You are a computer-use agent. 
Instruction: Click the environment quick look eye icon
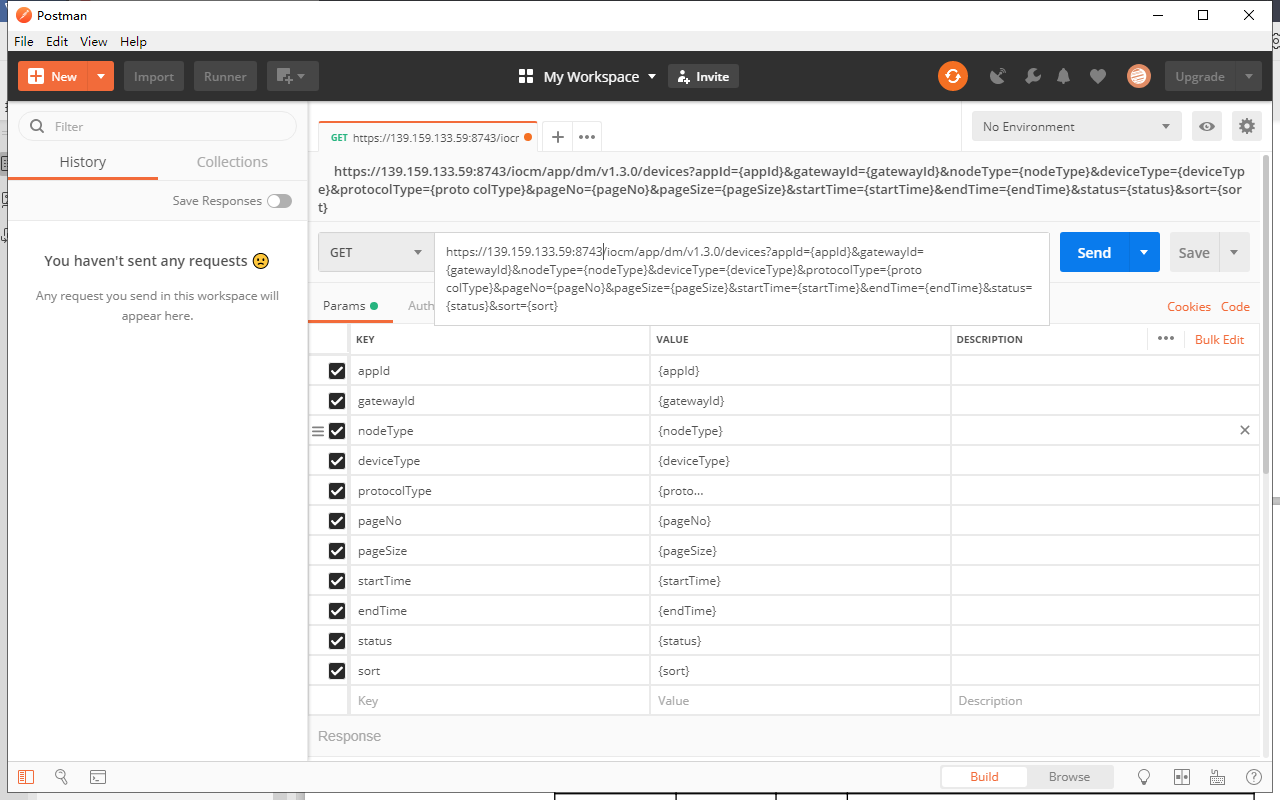pos(1208,126)
